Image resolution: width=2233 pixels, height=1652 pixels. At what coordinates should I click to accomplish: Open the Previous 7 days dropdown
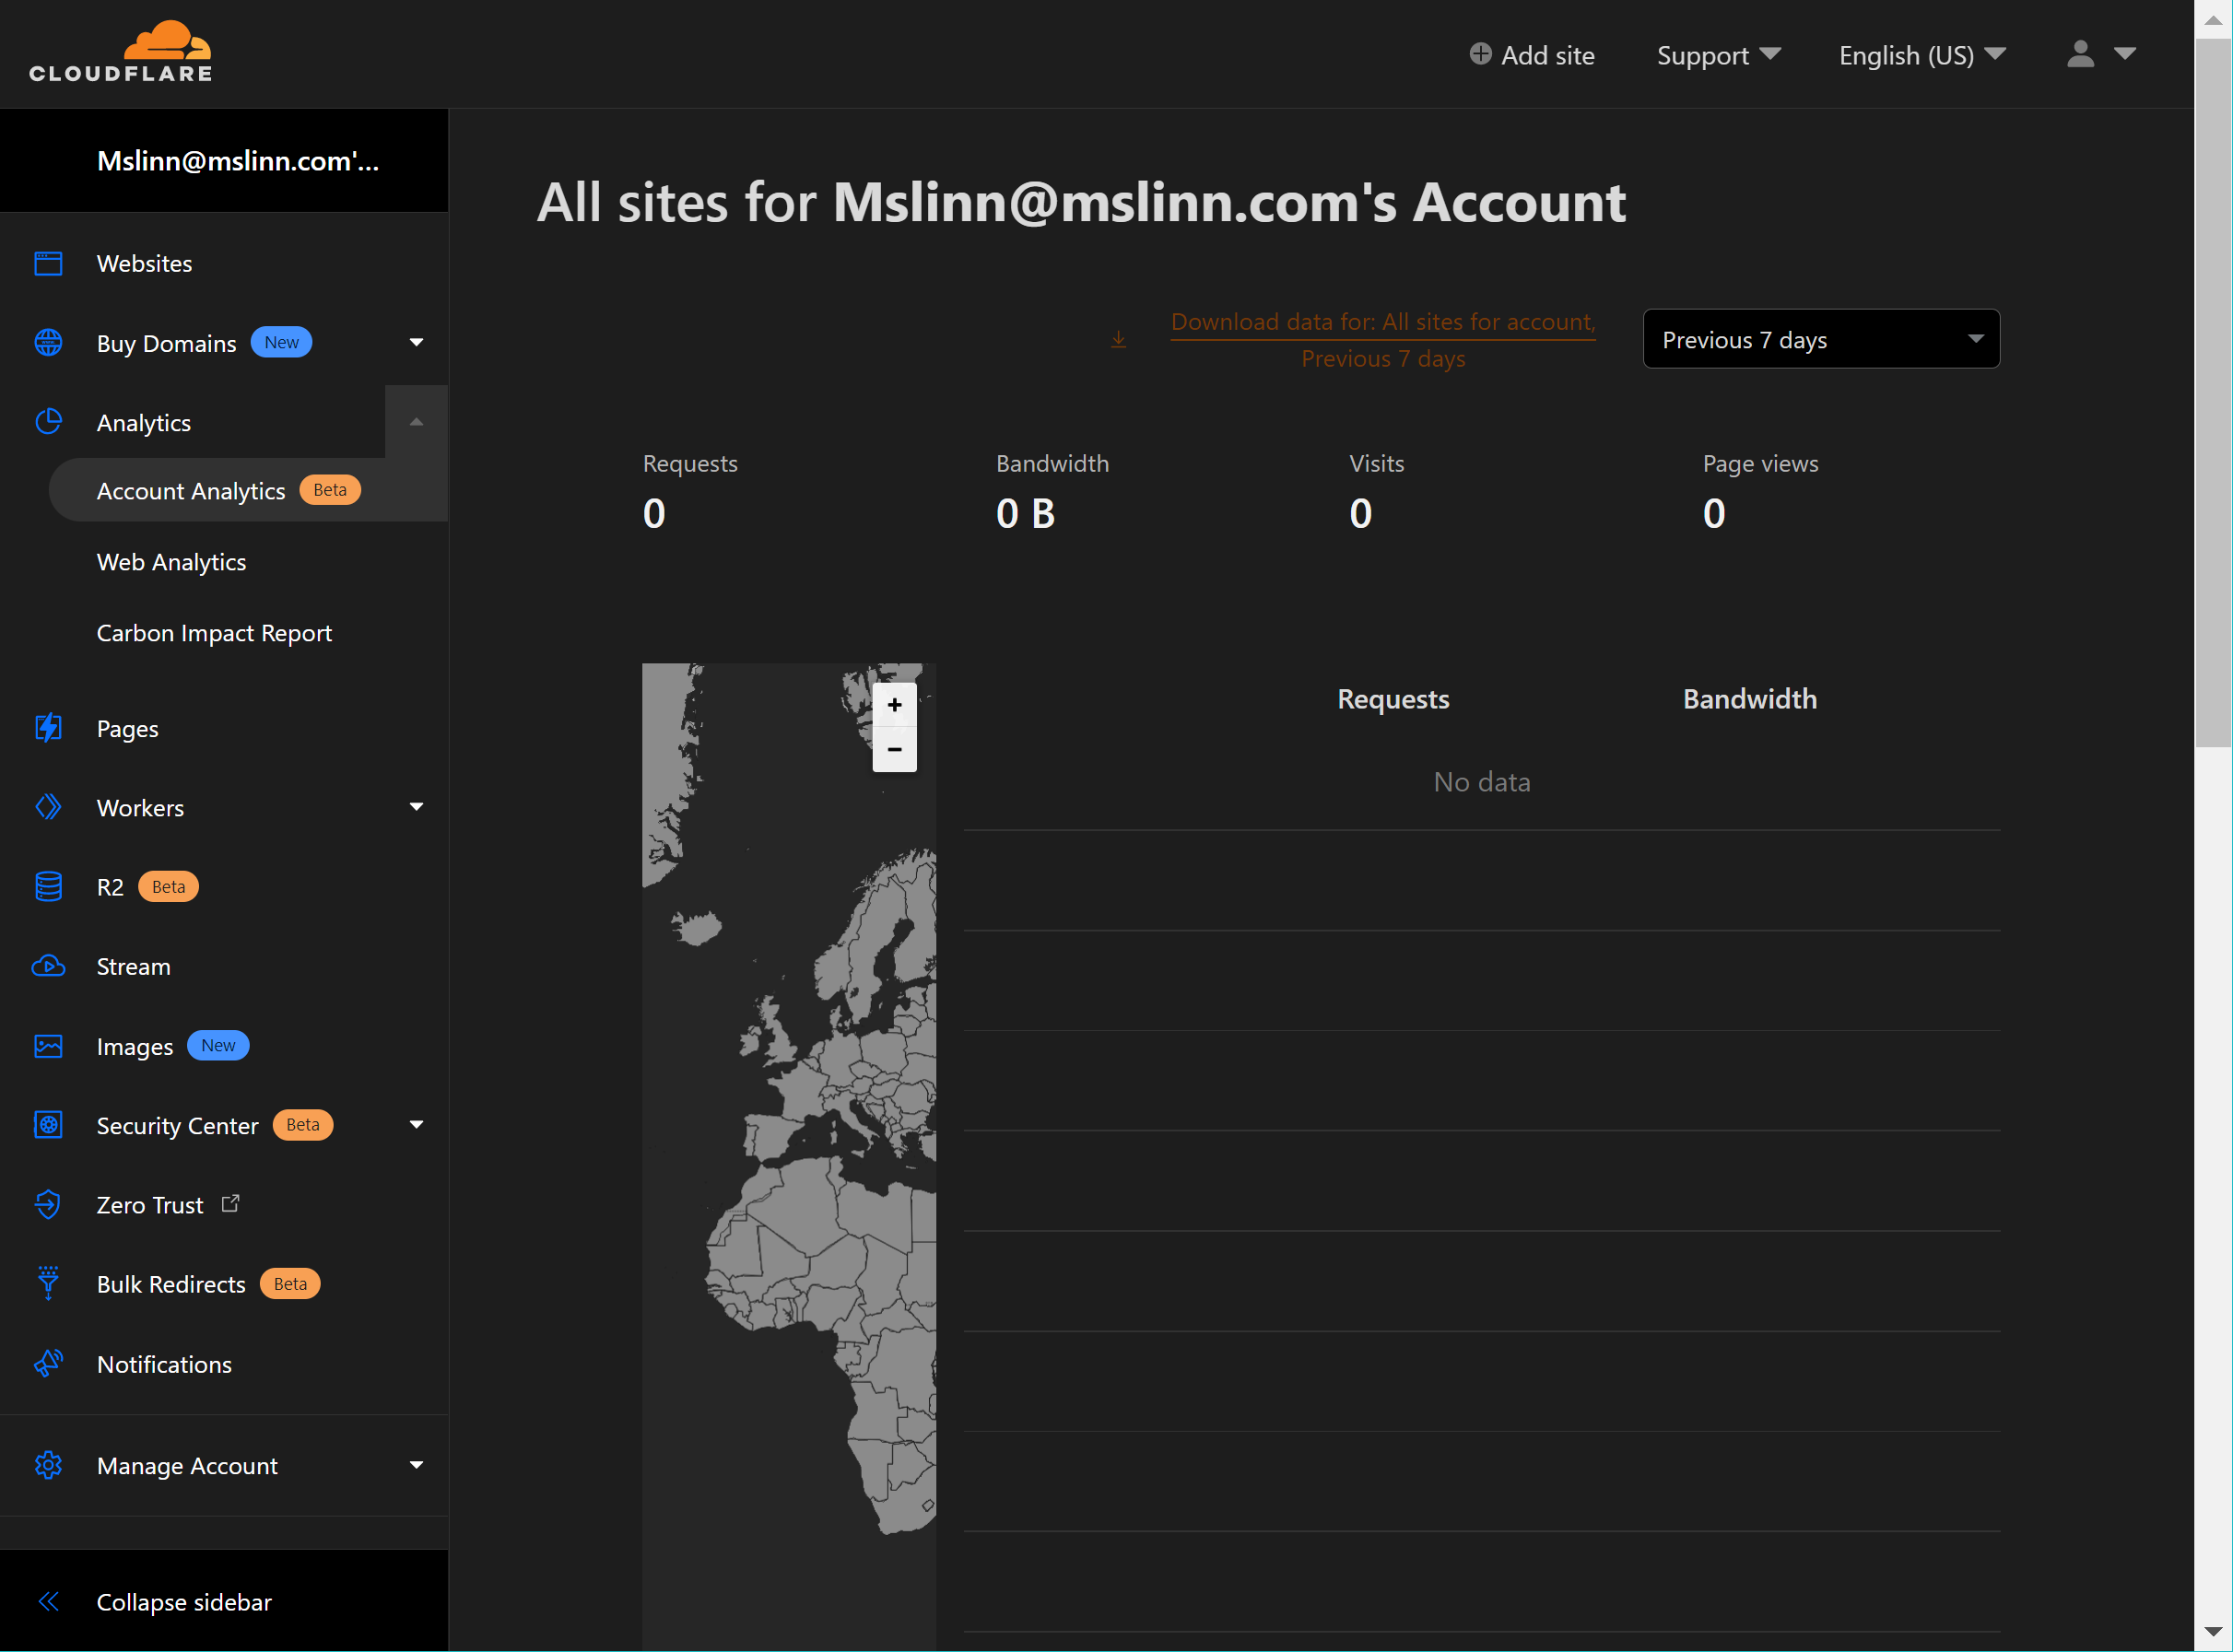click(1820, 340)
